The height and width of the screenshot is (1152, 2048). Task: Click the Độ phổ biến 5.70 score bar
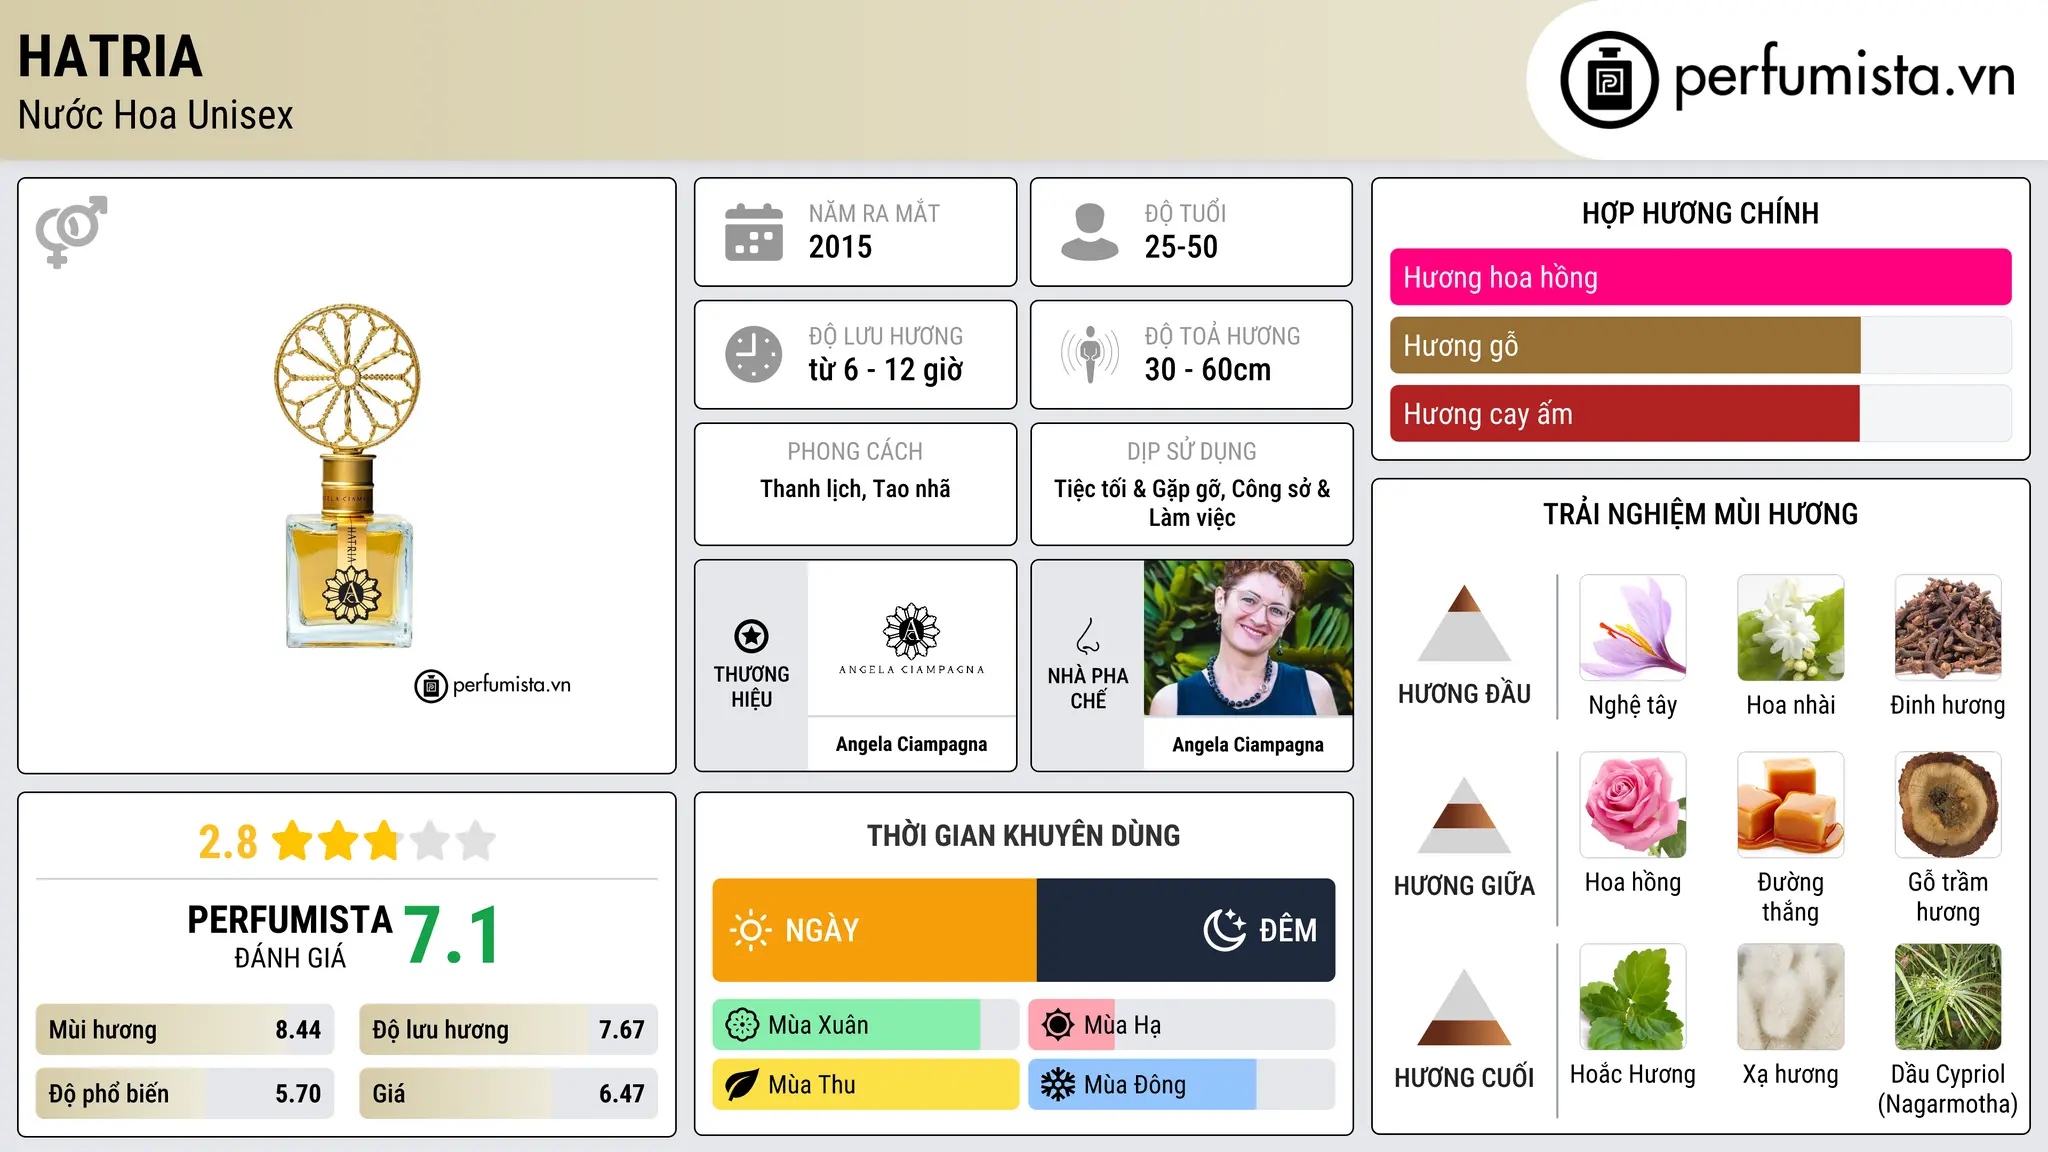[x=185, y=1094]
